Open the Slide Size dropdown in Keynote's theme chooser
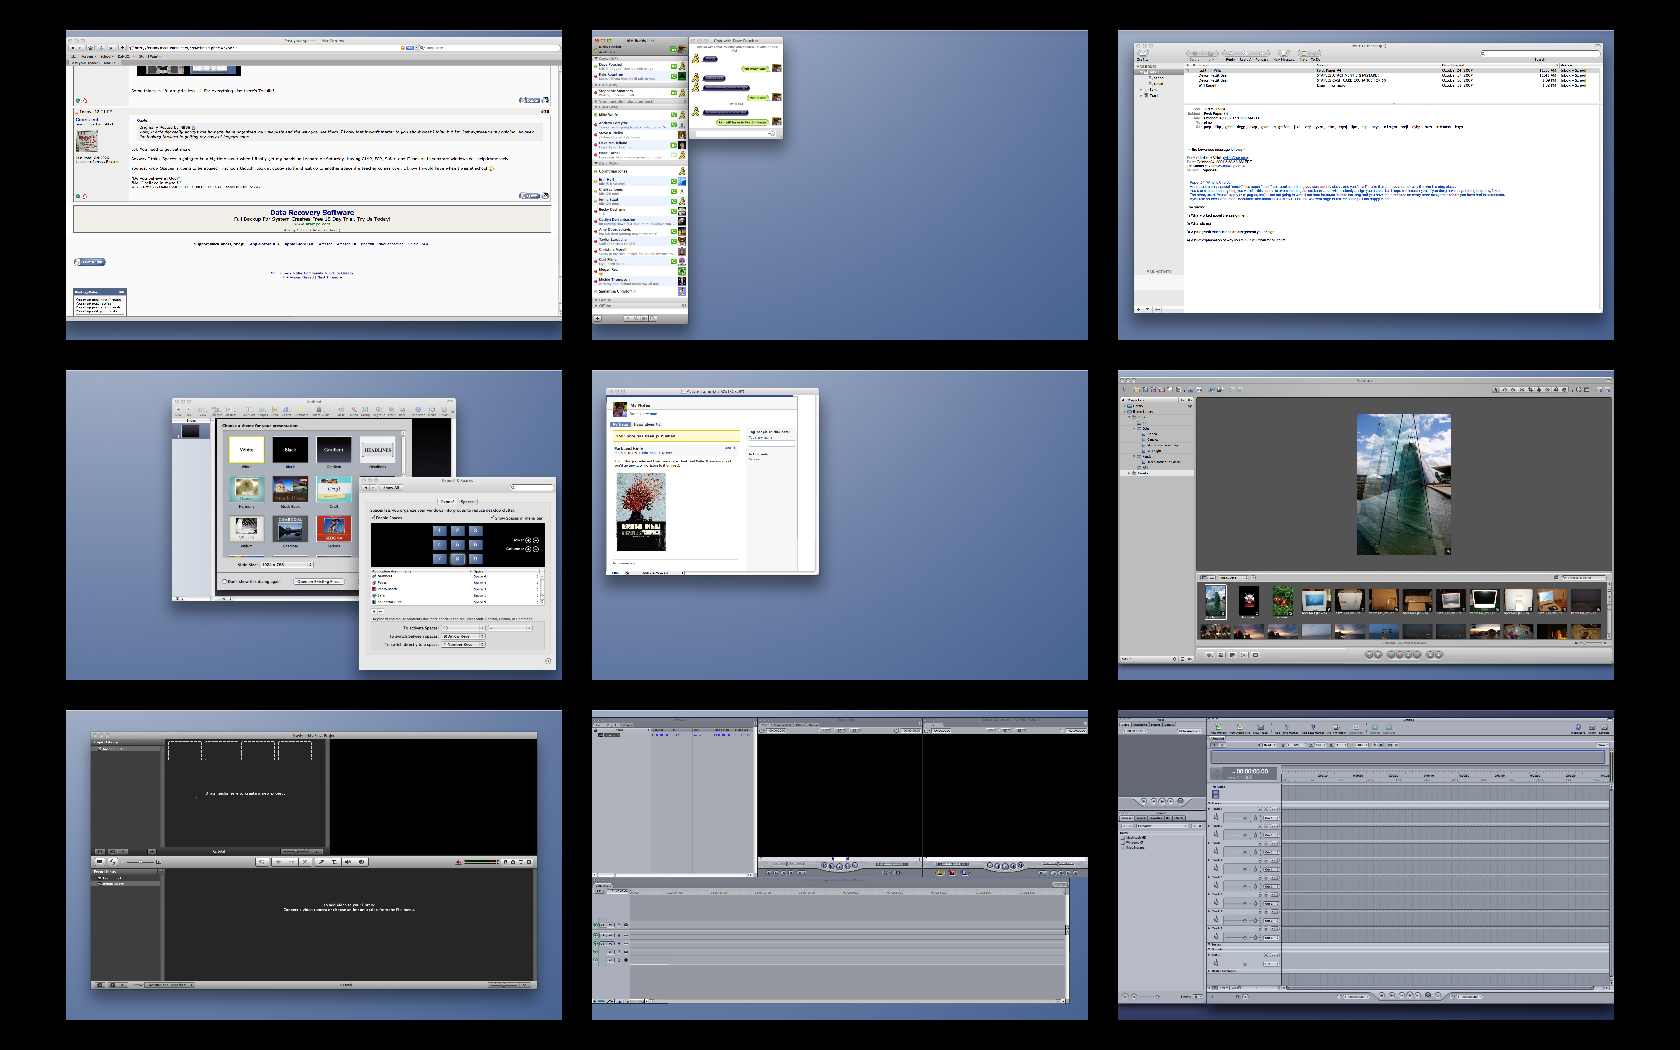The height and width of the screenshot is (1050, 1680). pyautogui.click(x=287, y=564)
